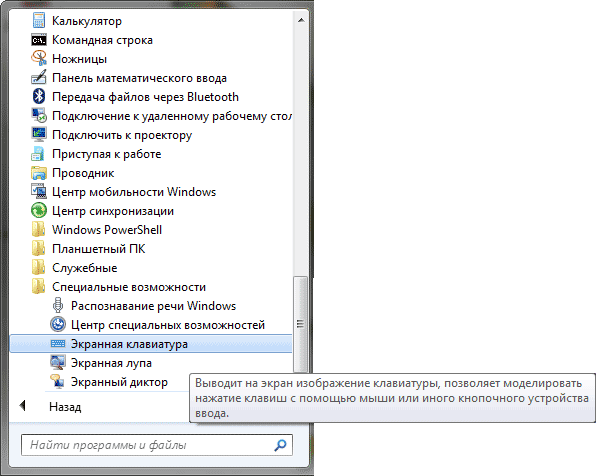
Task: Open the Ножницы entry
Action: (79, 59)
